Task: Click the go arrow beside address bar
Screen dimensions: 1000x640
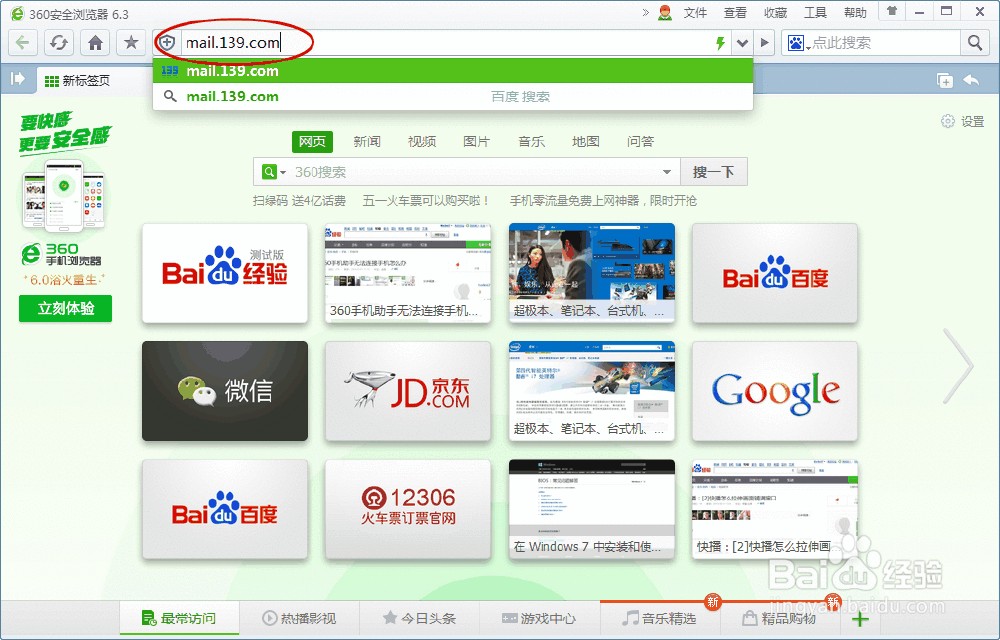Action: [764, 43]
